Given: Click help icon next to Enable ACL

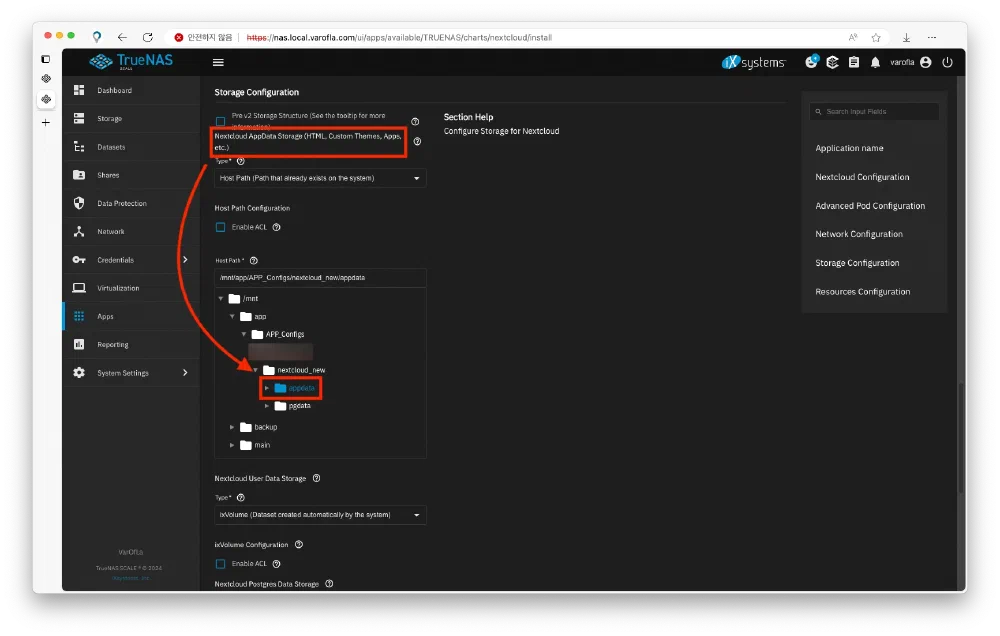Looking at the screenshot, I should [276, 227].
